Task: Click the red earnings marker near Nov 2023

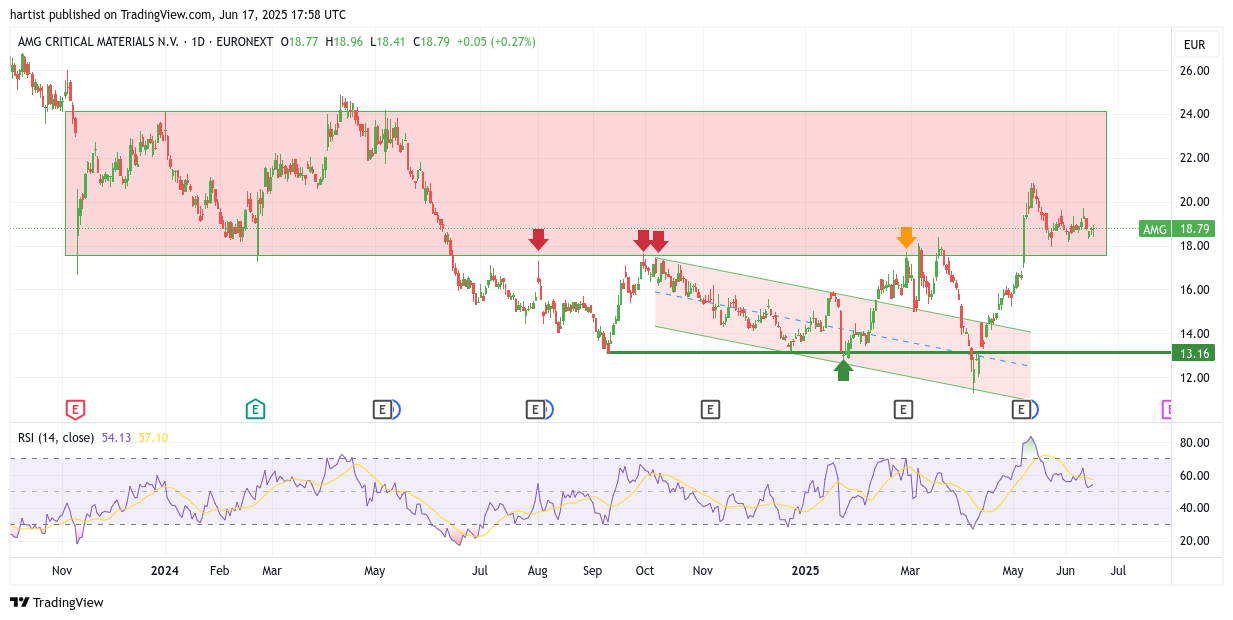Action: [x=75, y=409]
